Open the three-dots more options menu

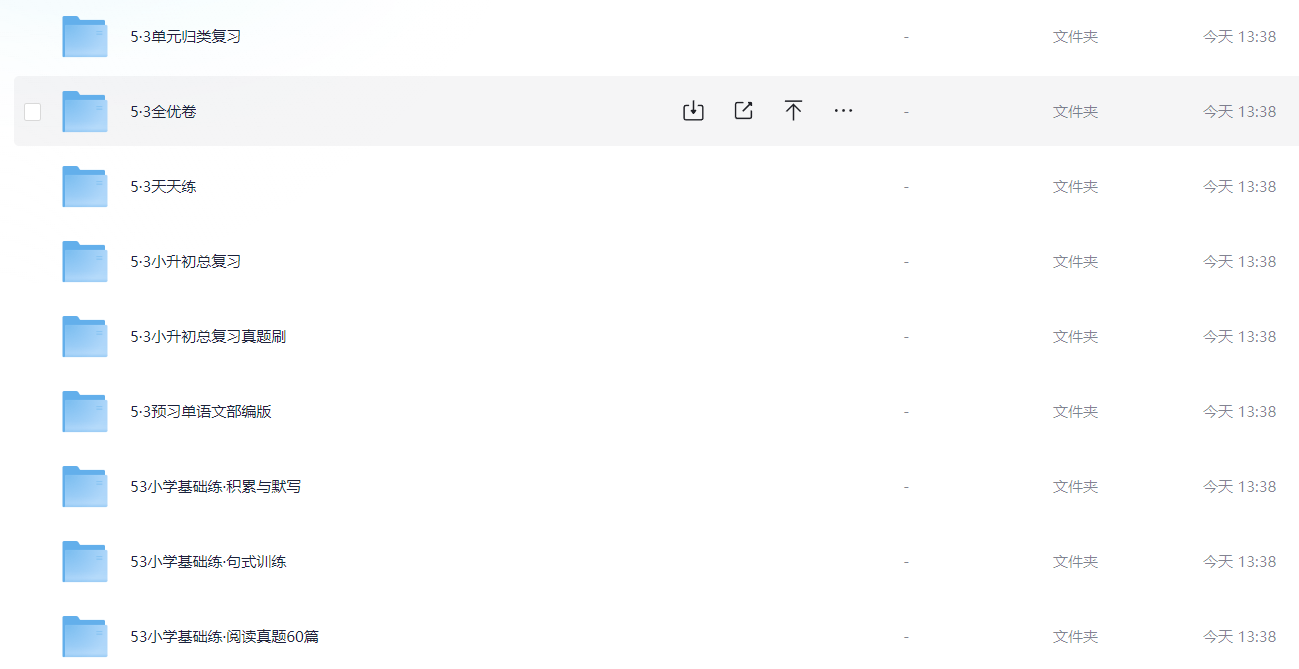tap(843, 111)
